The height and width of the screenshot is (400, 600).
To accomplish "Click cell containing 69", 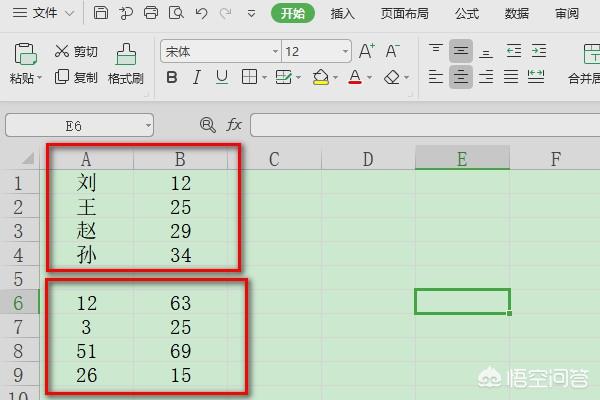I will pos(181,351).
